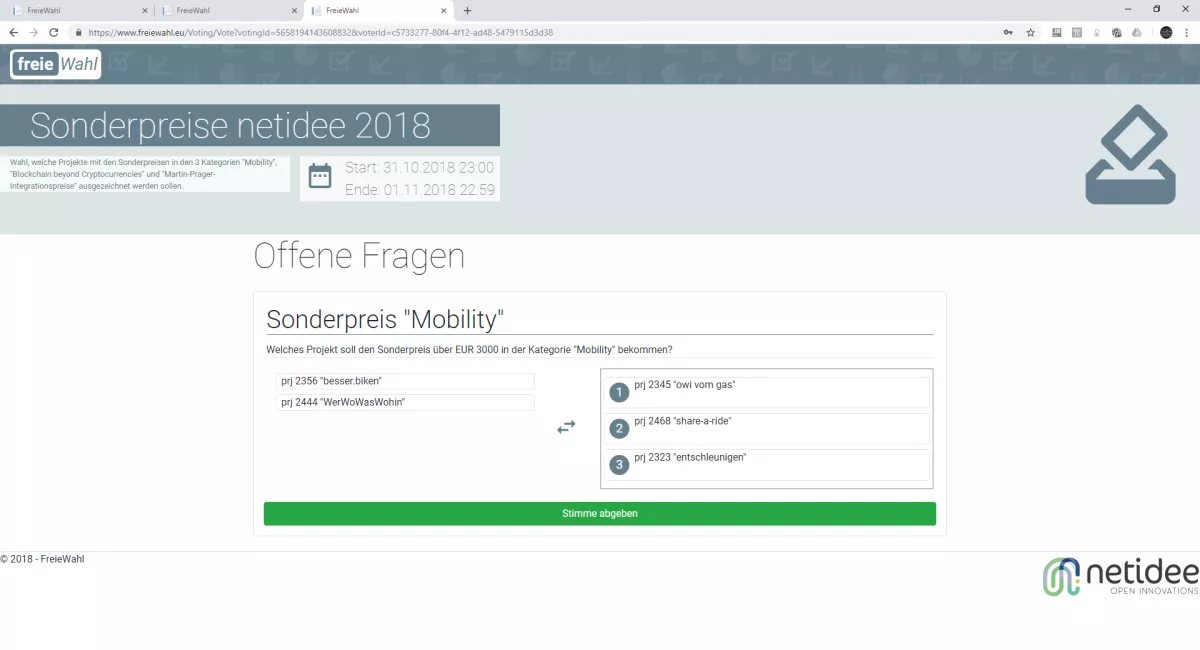Viewport: 1200px width, 650px height.
Task: Open a new browser tab
Action: [x=467, y=10]
